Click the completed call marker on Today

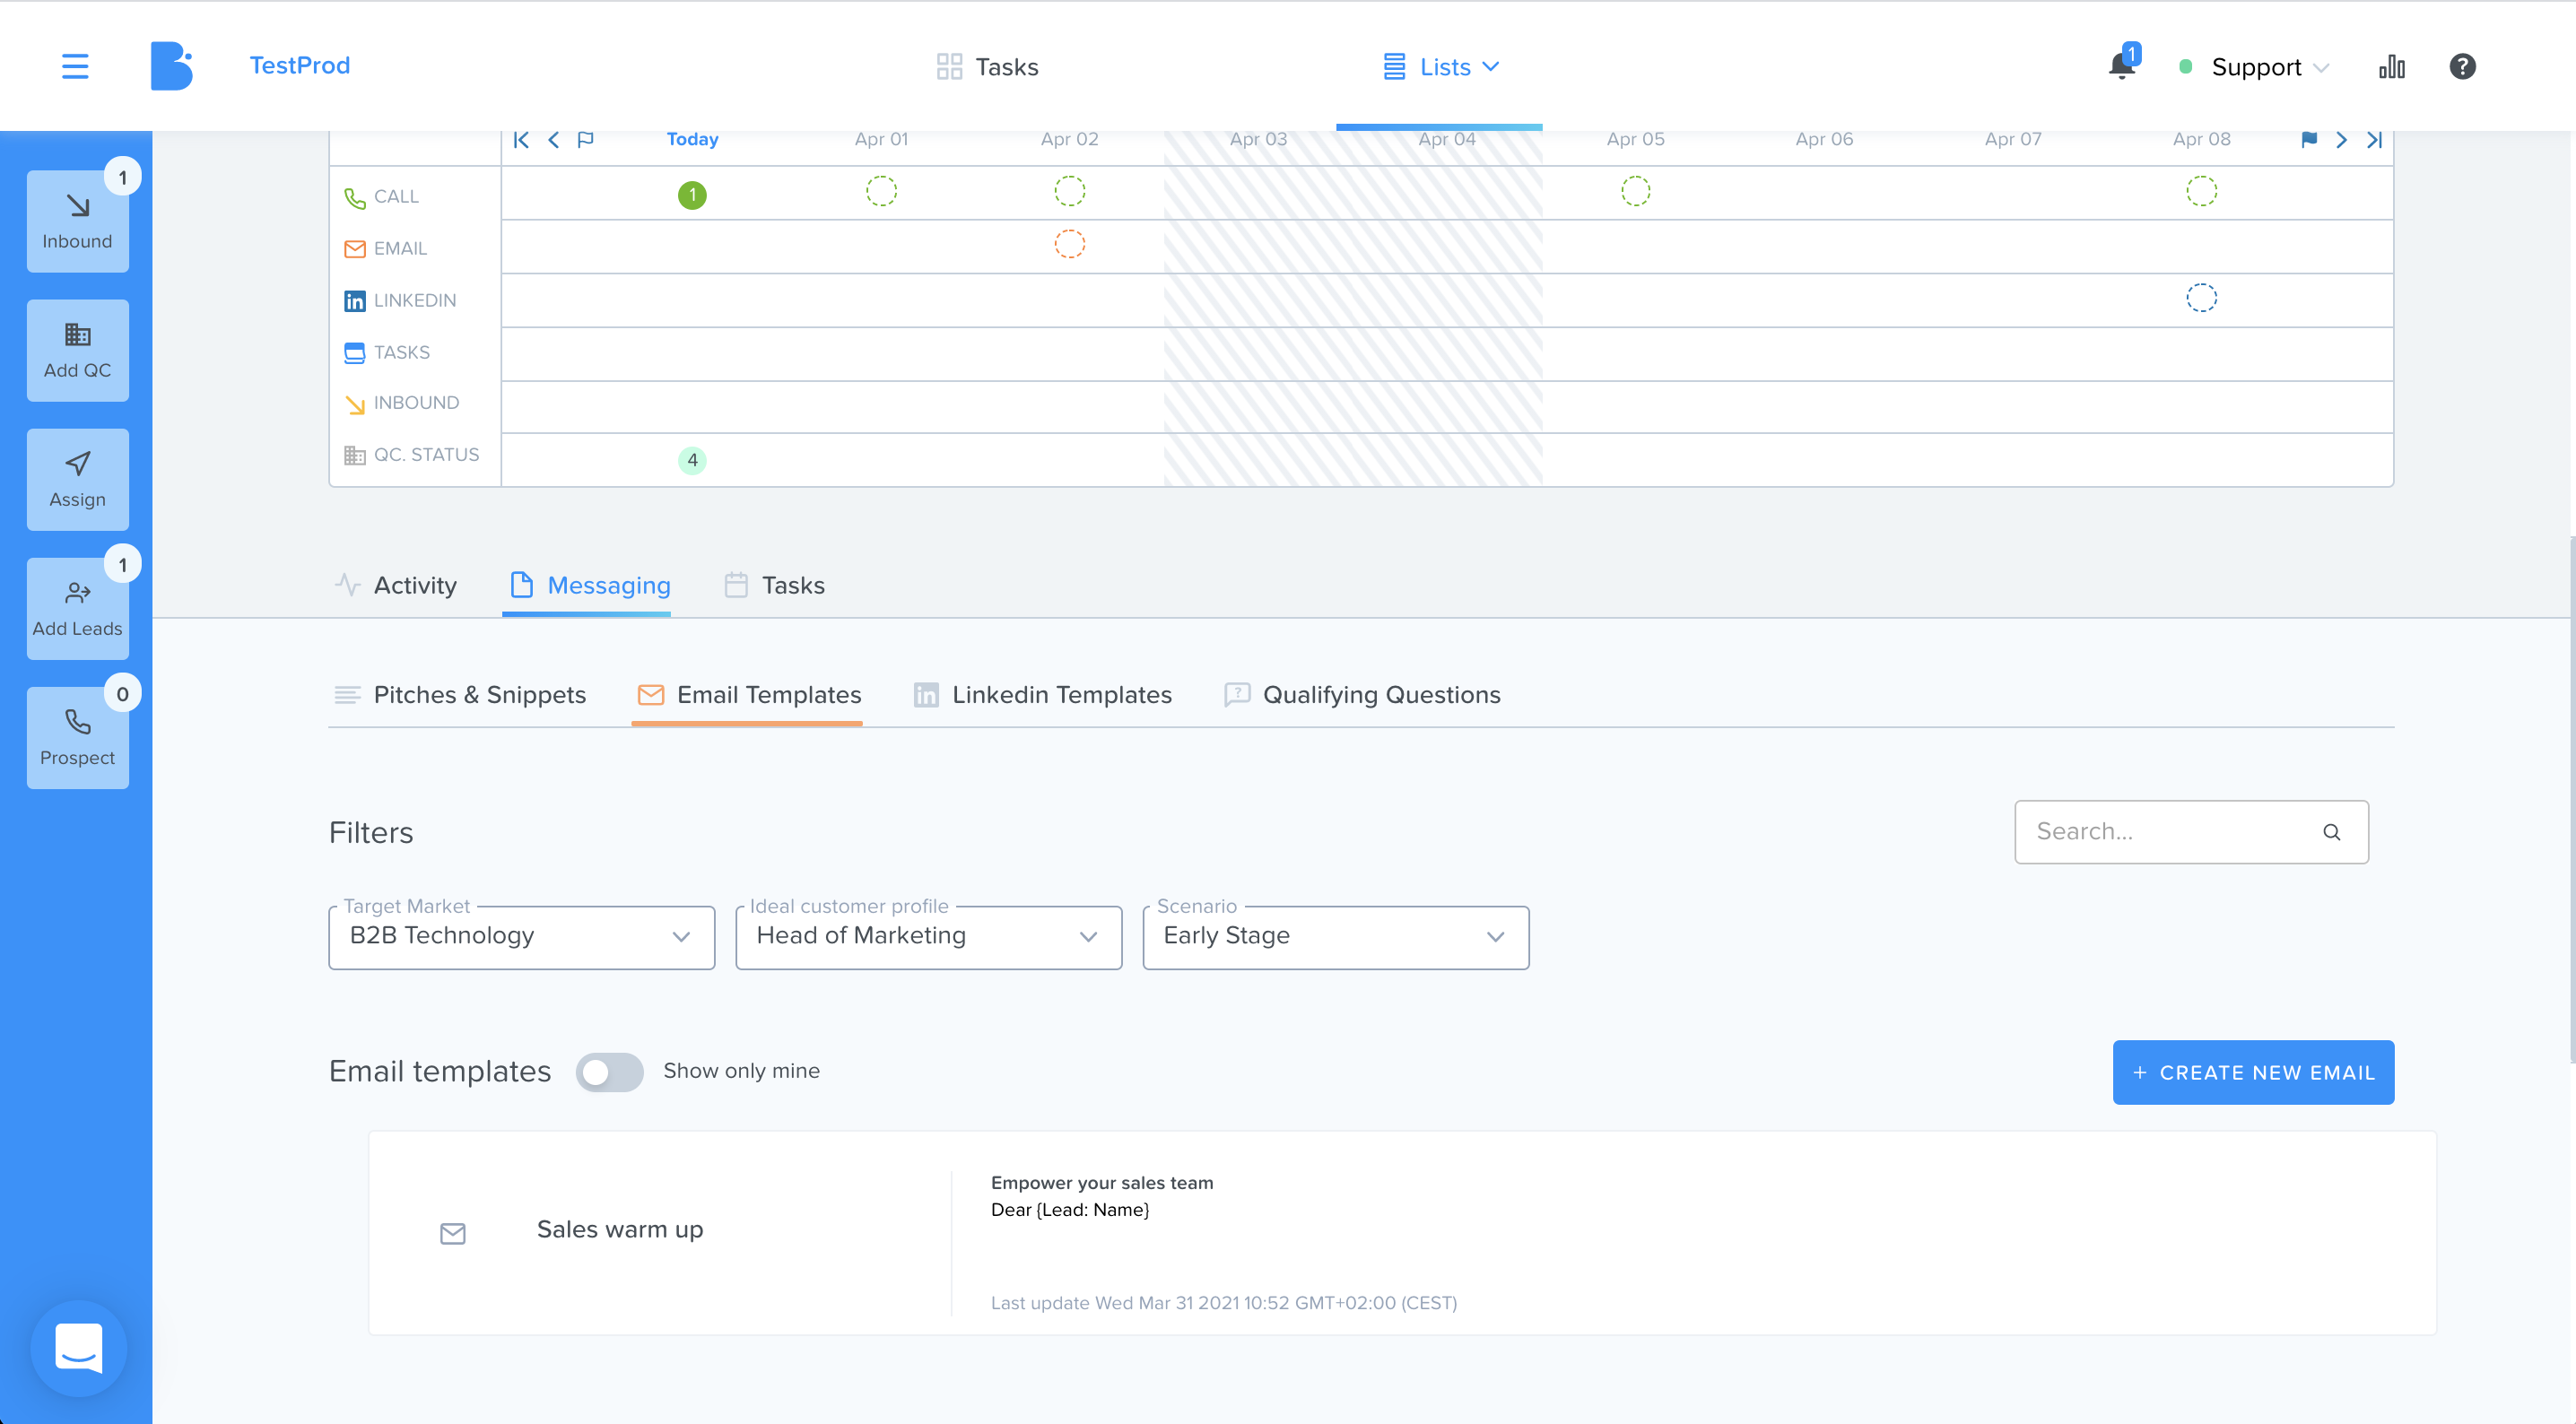tap(692, 195)
